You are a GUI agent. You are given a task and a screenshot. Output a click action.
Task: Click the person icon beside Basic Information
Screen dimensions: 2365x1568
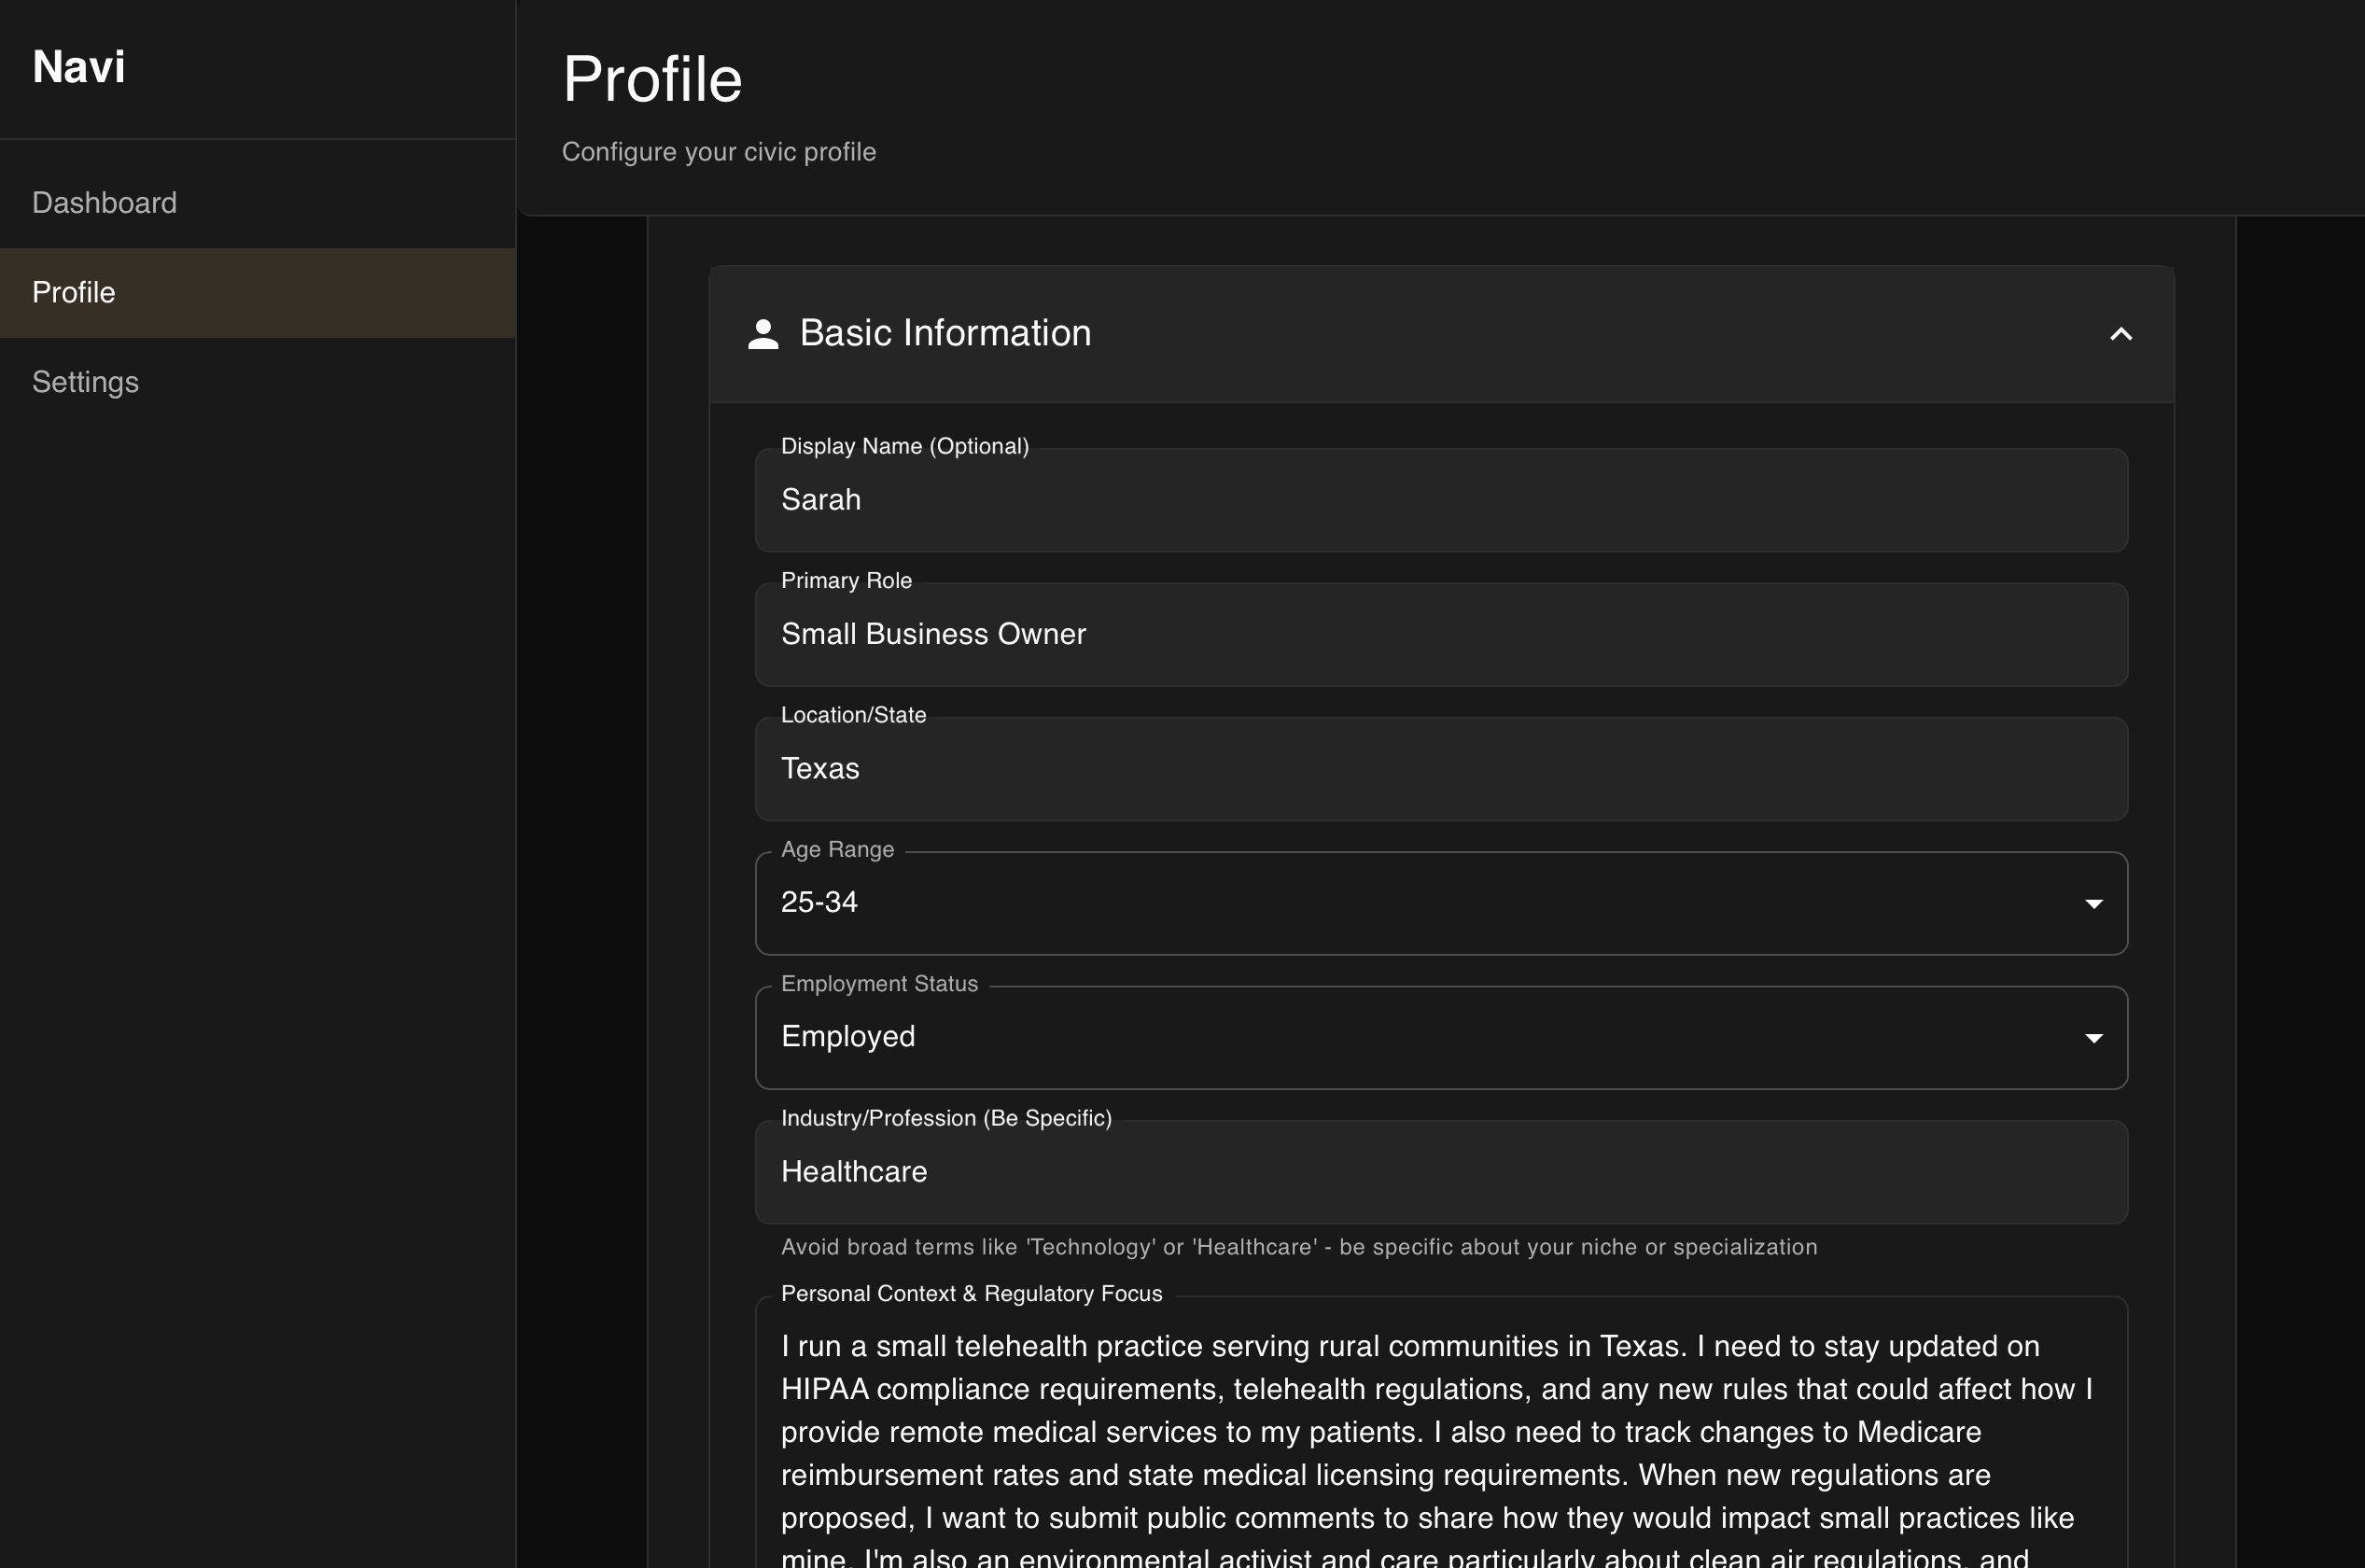click(763, 334)
